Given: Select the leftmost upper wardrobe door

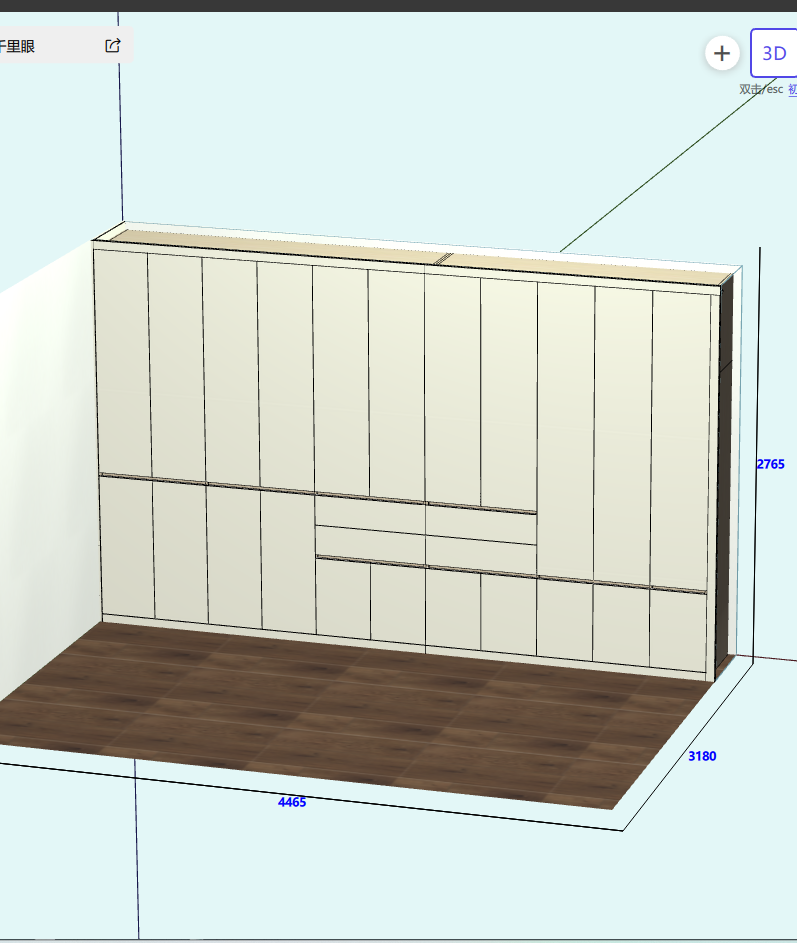Looking at the screenshot, I should click(x=121, y=360).
